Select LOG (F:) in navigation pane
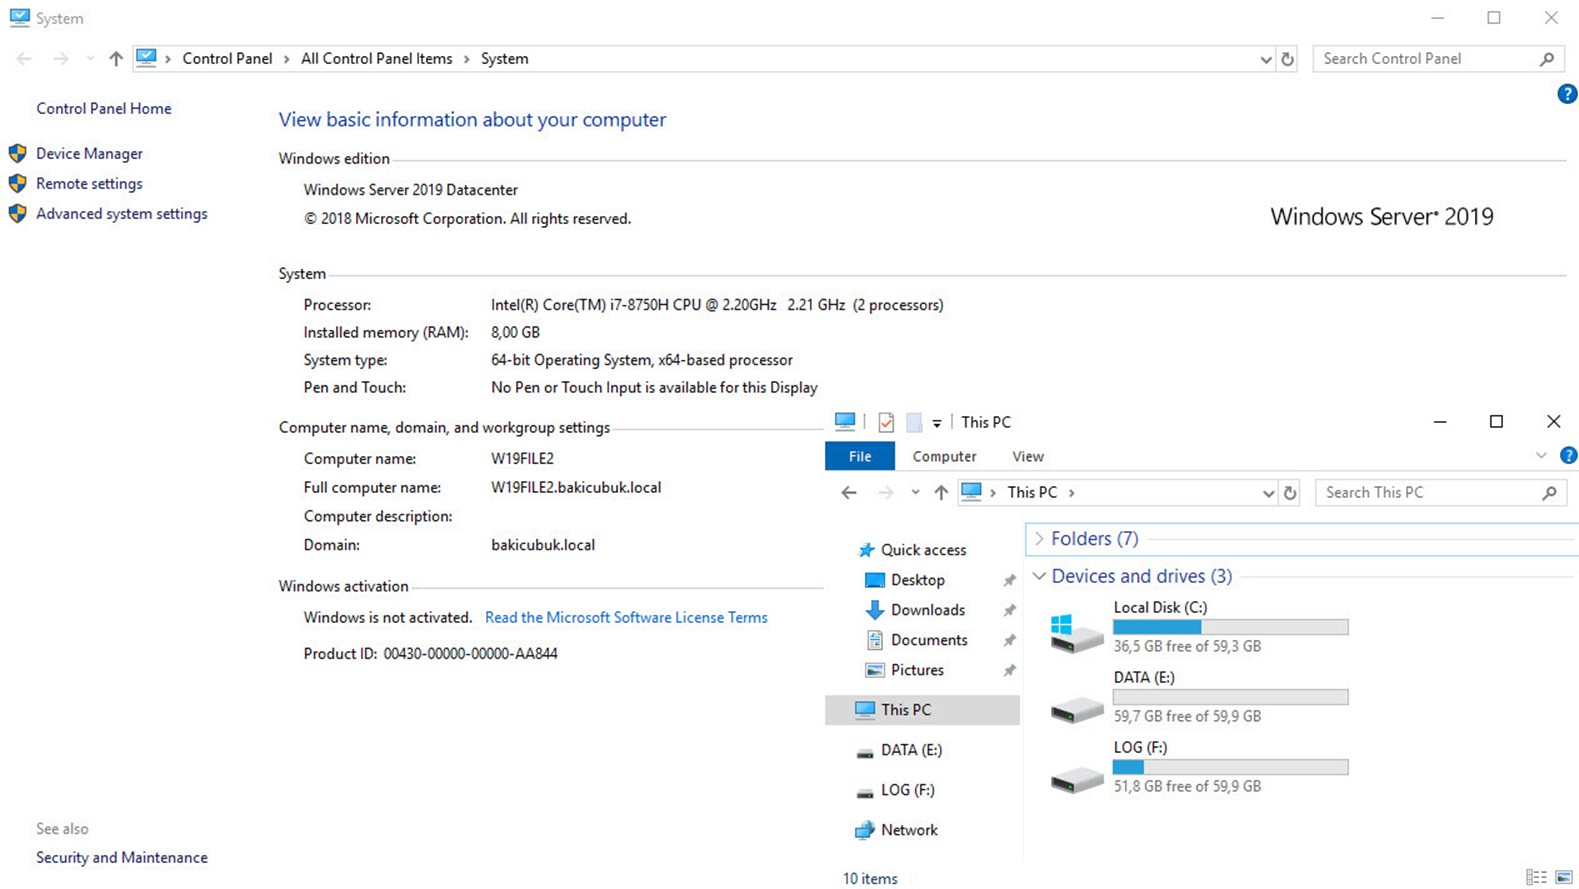This screenshot has width=1579, height=889. click(x=907, y=790)
